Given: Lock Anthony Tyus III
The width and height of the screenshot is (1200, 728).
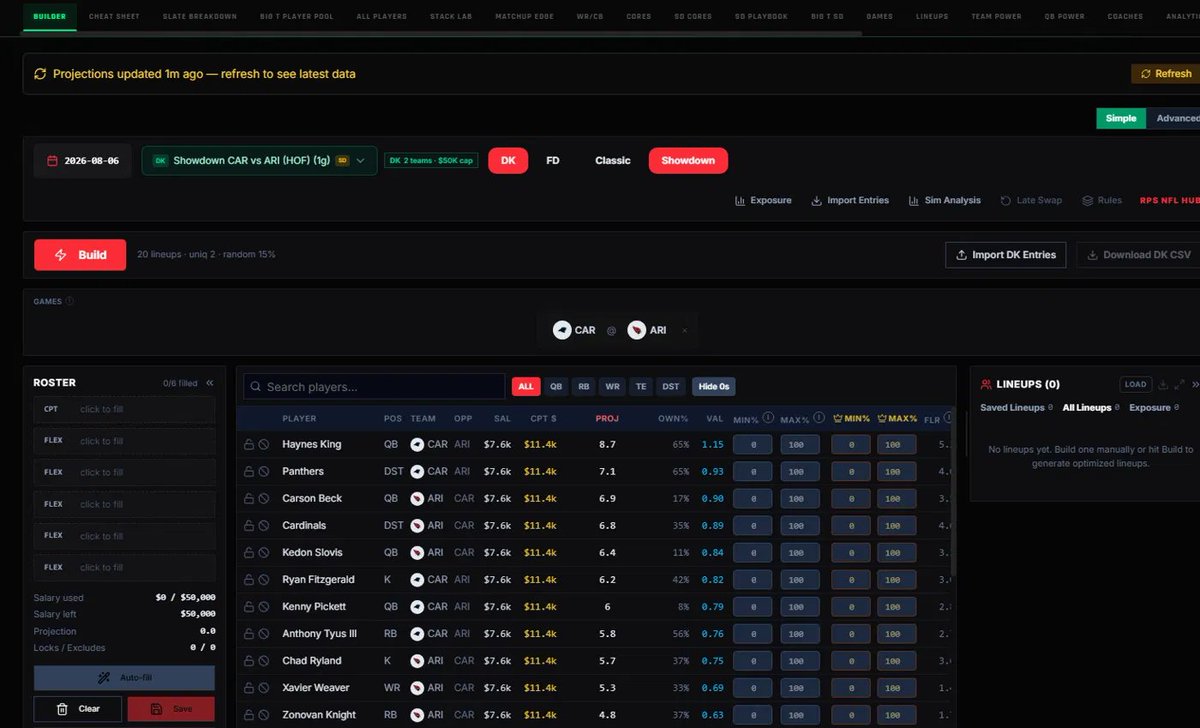Looking at the screenshot, I should (249, 633).
